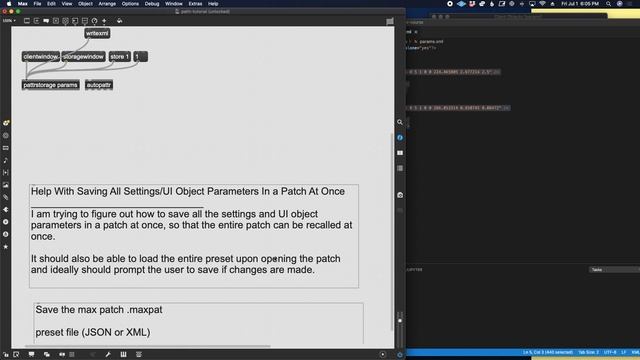This screenshot has height=360, width=640.
Task: Add message box from top toolbar
Action: point(36,20)
